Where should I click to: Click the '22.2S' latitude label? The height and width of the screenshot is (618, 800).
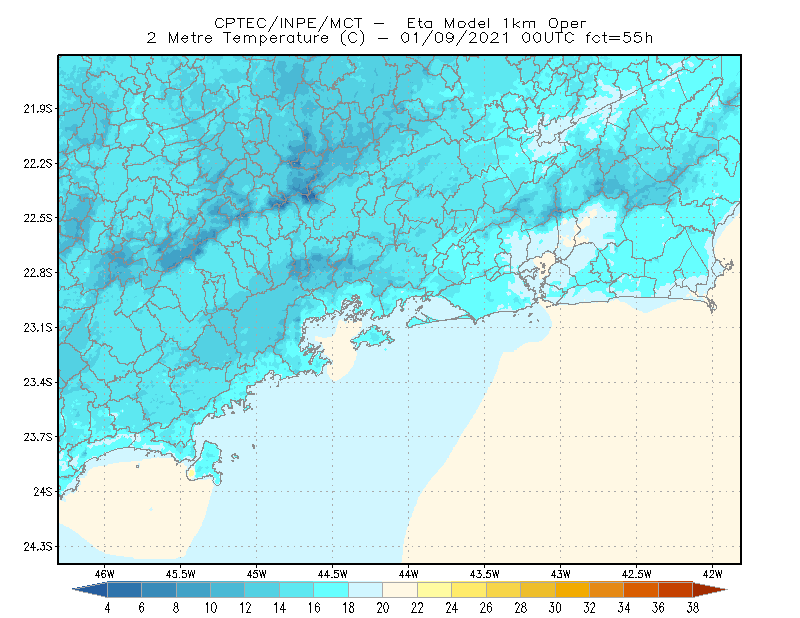[x=38, y=163]
